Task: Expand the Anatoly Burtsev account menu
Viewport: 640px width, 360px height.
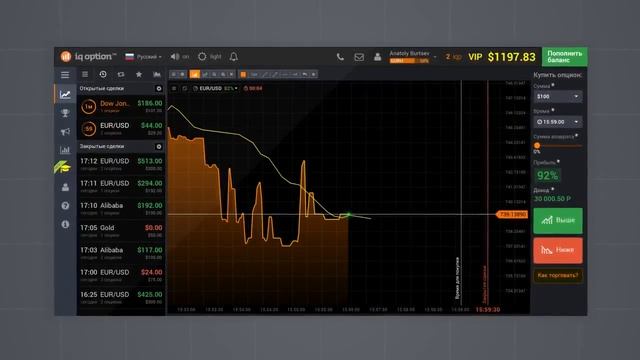Action: tap(413, 57)
